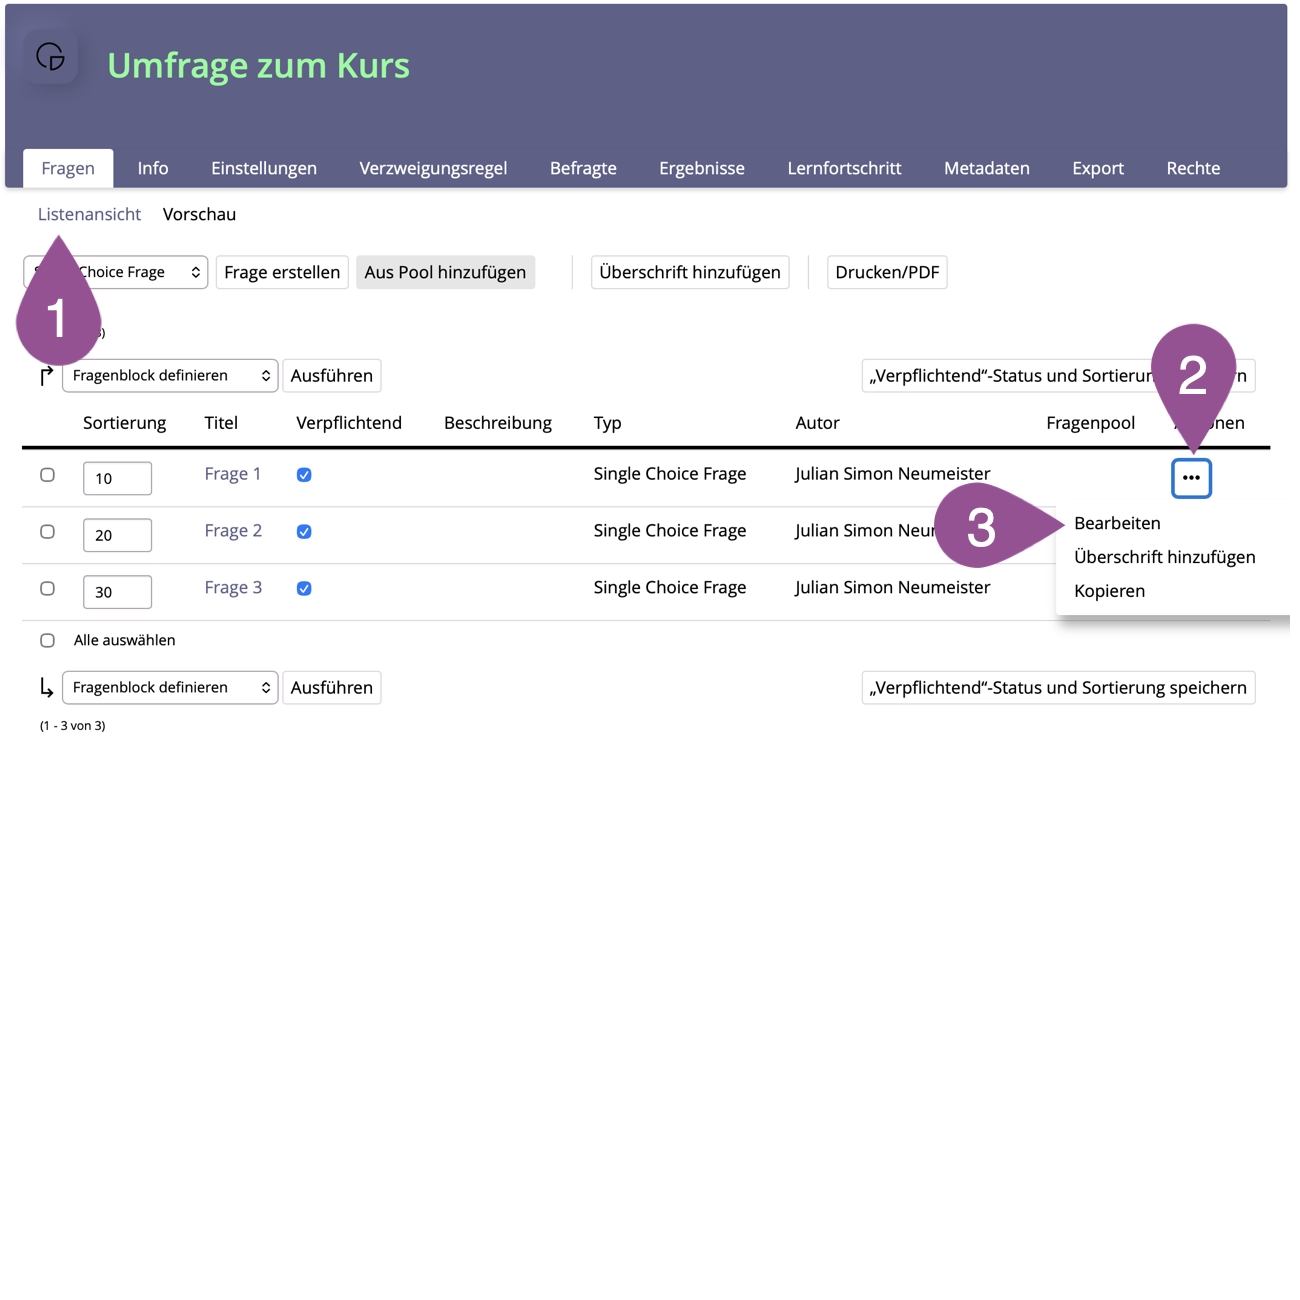Toggle the mandatory checkbox for Frage 1

pos(304,475)
